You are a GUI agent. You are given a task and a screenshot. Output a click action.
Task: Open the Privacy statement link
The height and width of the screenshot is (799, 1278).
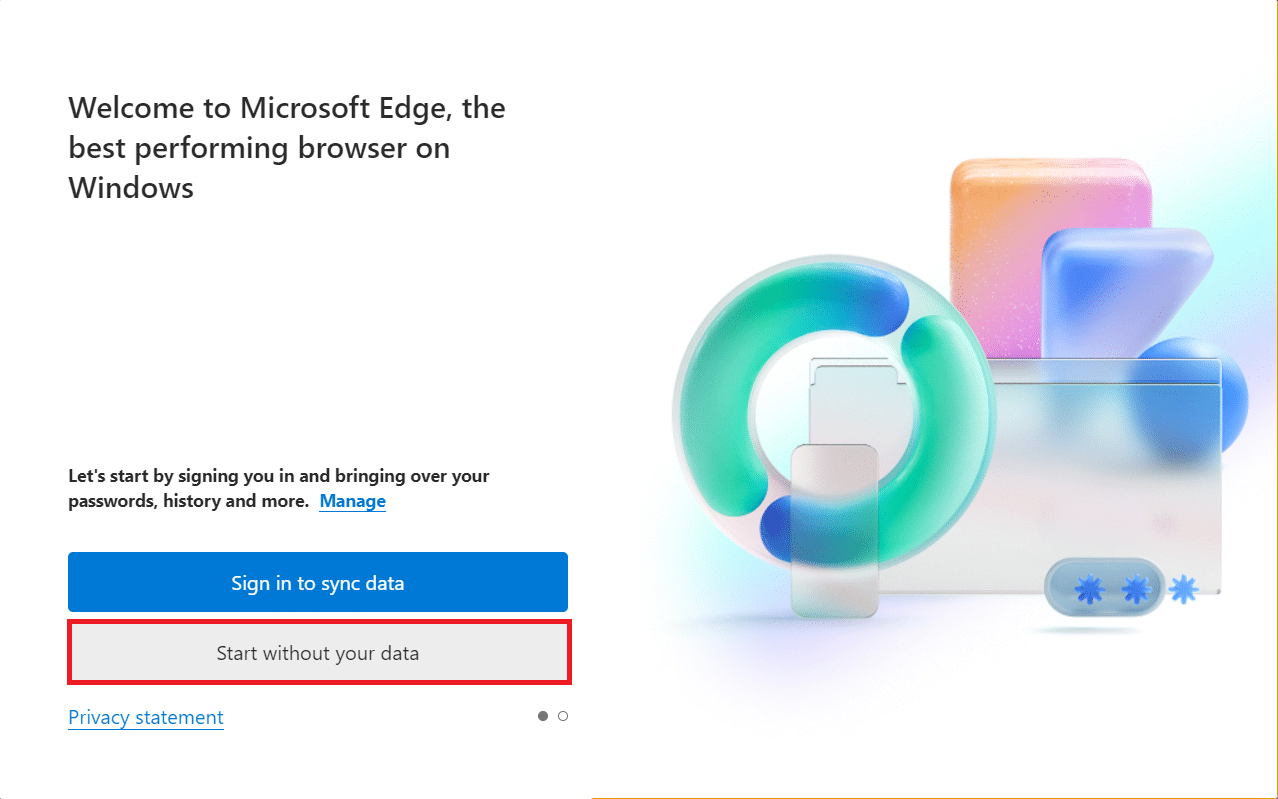pos(146,717)
